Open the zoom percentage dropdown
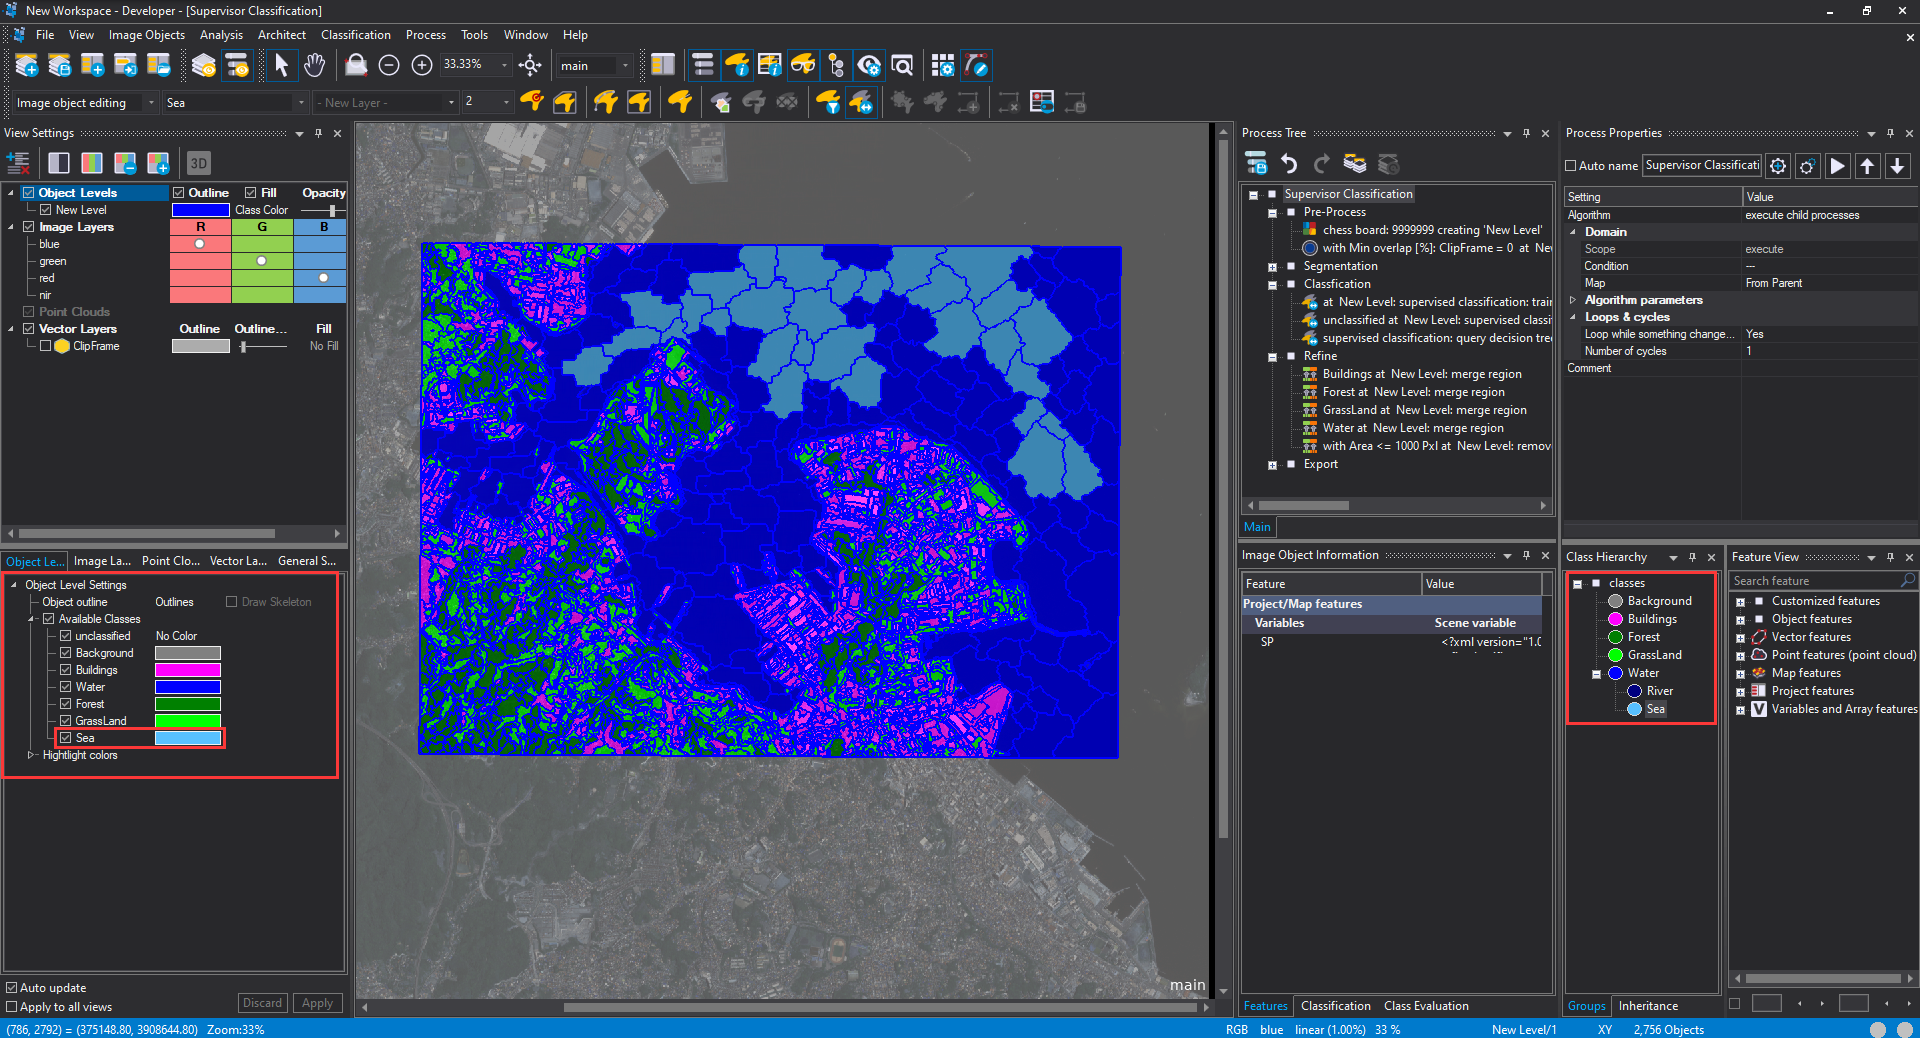The image size is (1920, 1038). tap(504, 65)
